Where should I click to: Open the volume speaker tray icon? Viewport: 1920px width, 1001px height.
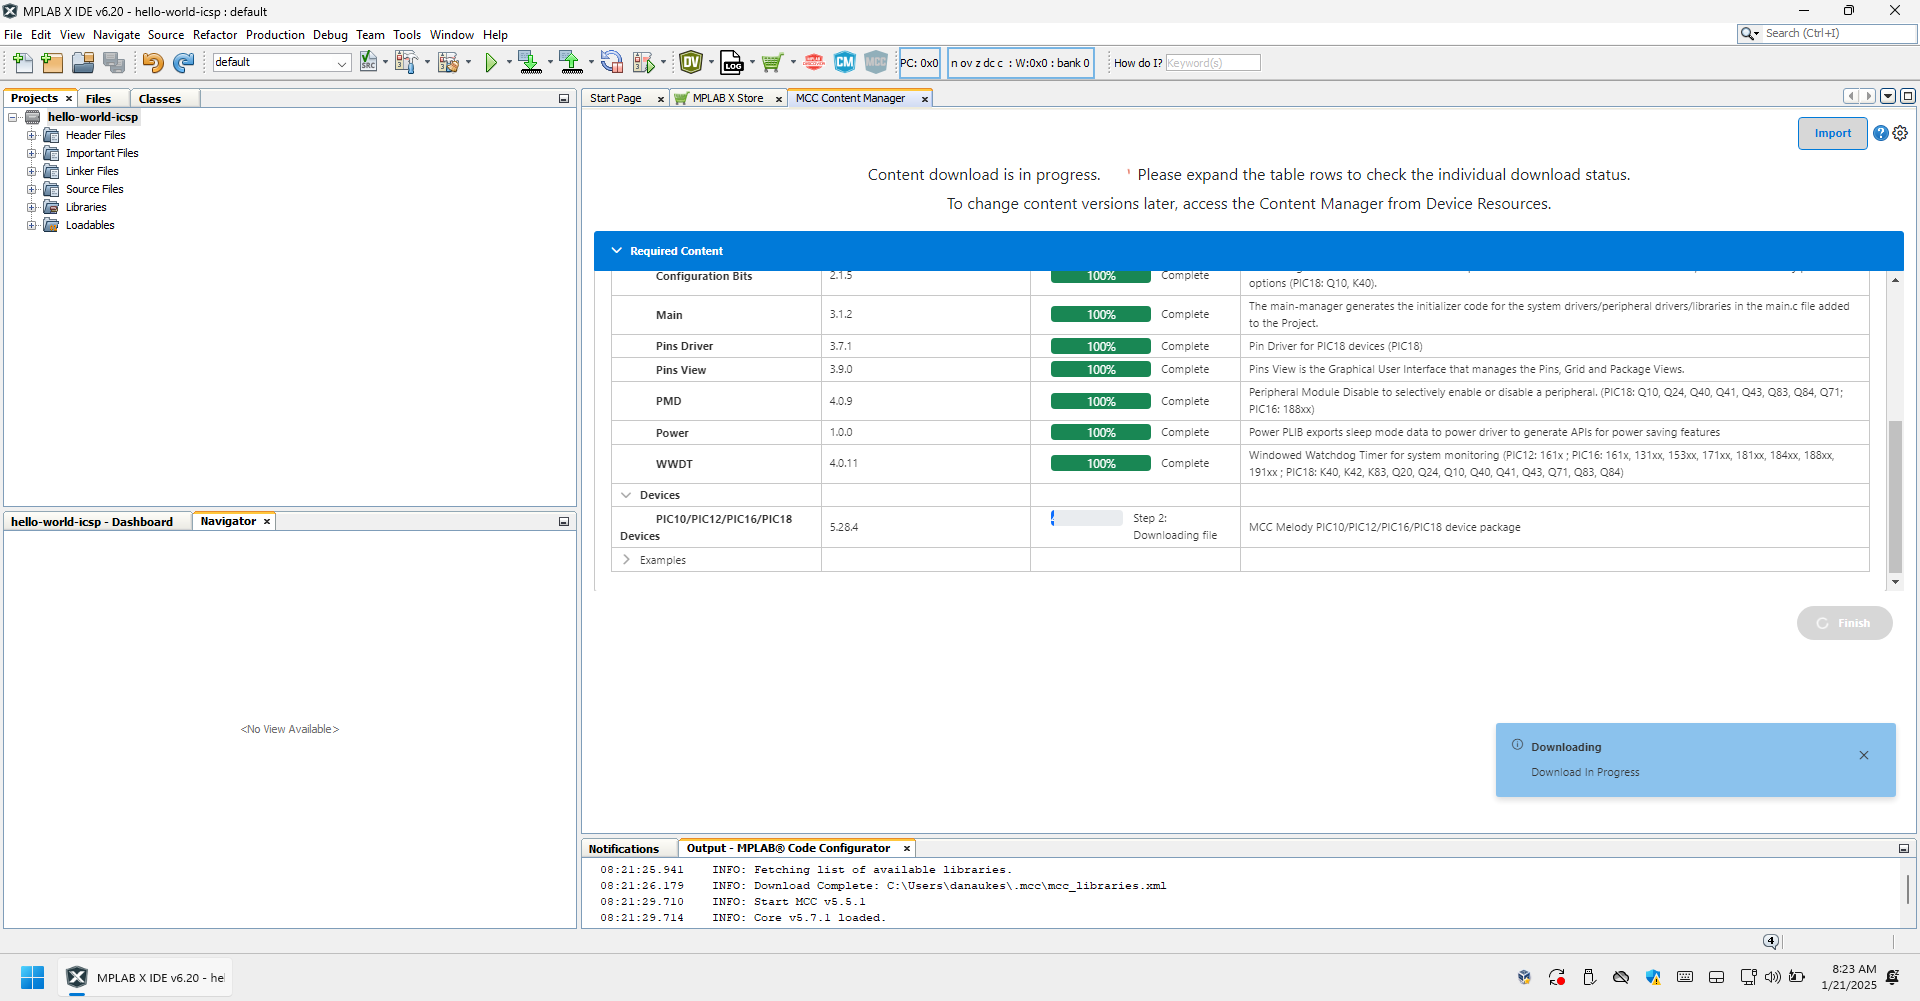click(x=1773, y=977)
